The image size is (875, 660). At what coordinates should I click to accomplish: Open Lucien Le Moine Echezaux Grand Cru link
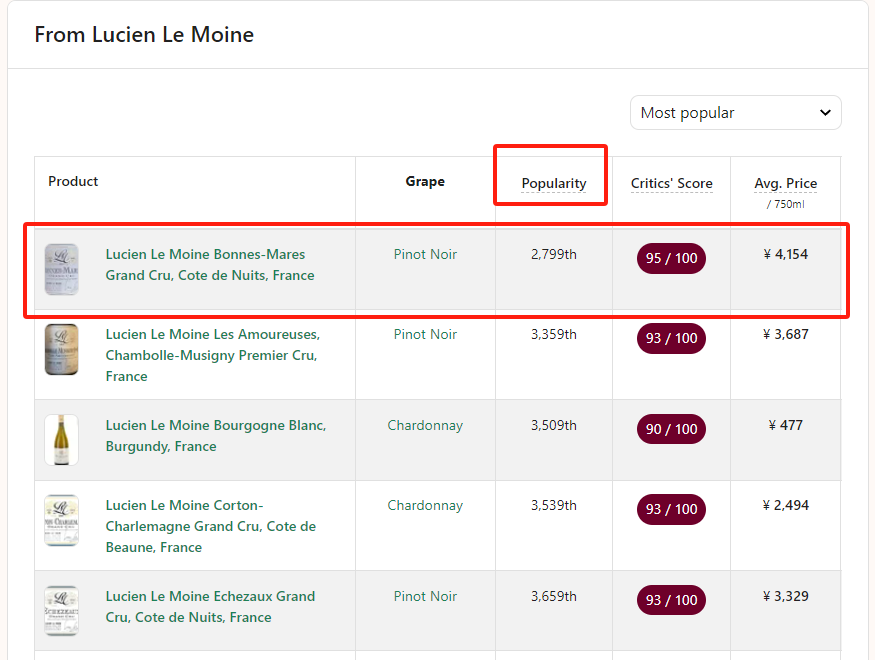point(210,606)
